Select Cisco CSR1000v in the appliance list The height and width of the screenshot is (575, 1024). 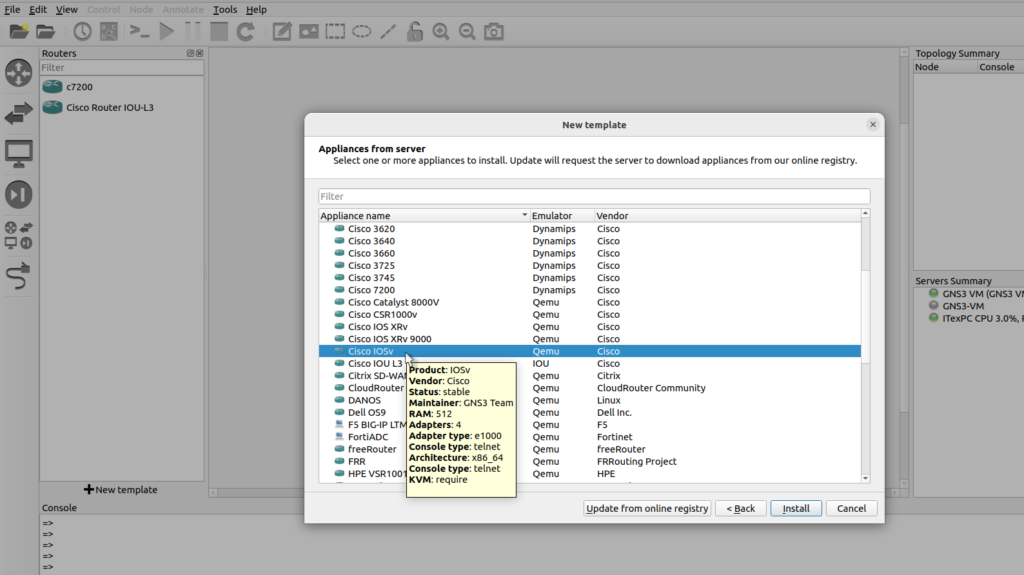(x=382, y=314)
